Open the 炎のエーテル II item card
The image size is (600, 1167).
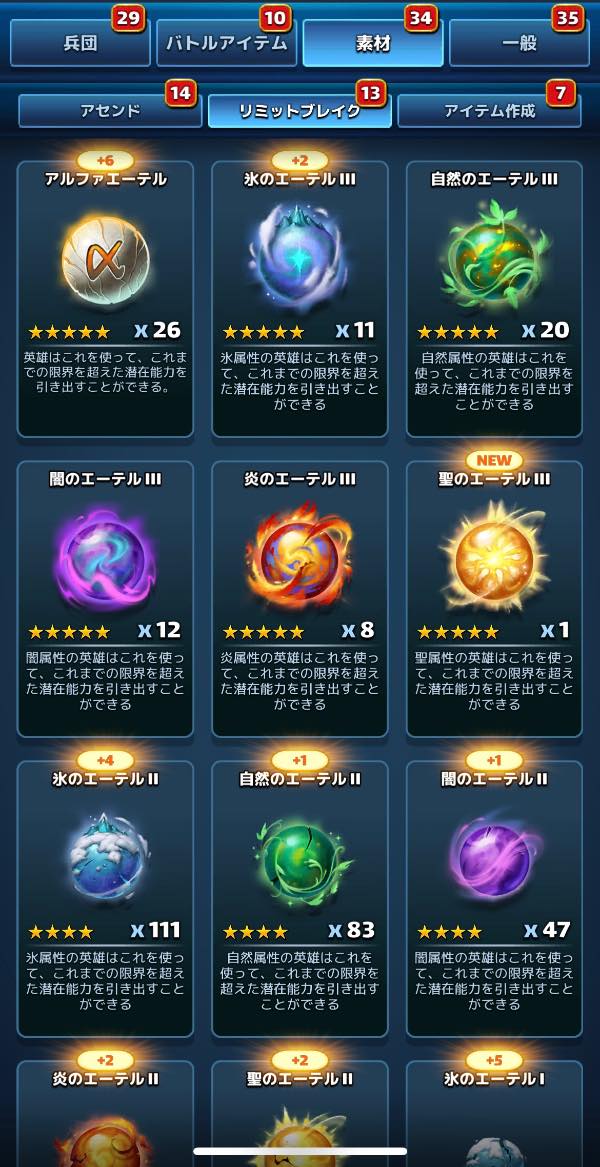coord(105,1113)
